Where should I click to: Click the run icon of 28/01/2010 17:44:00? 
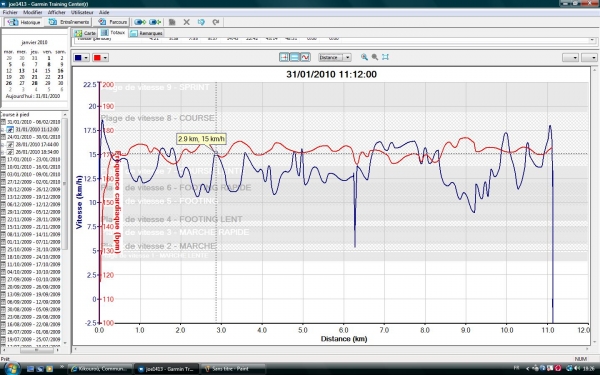[x=10, y=145]
